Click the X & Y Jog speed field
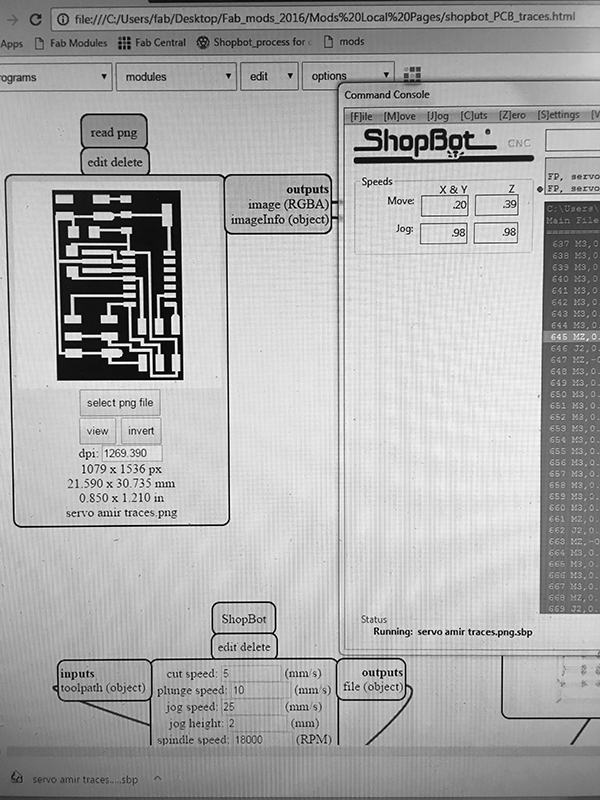Image resolution: width=600 pixels, height=800 pixels. (443, 233)
